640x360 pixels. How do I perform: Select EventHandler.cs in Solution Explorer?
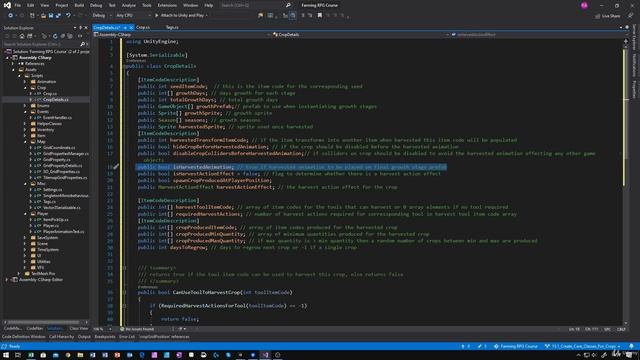(57, 118)
